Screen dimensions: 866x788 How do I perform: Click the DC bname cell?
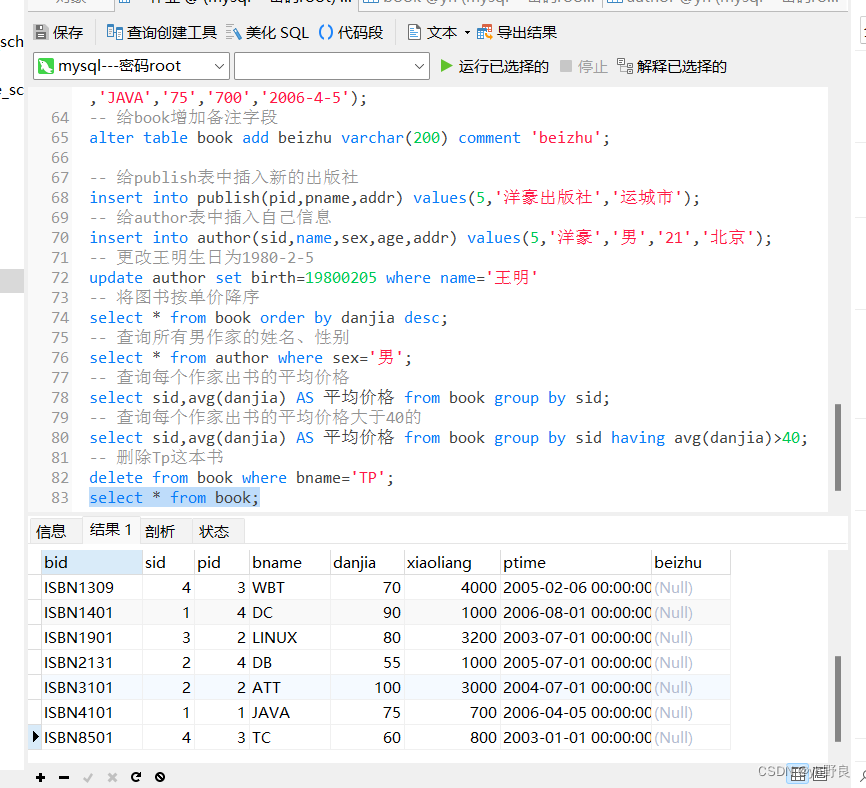pyautogui.click(x=289, y=612)
